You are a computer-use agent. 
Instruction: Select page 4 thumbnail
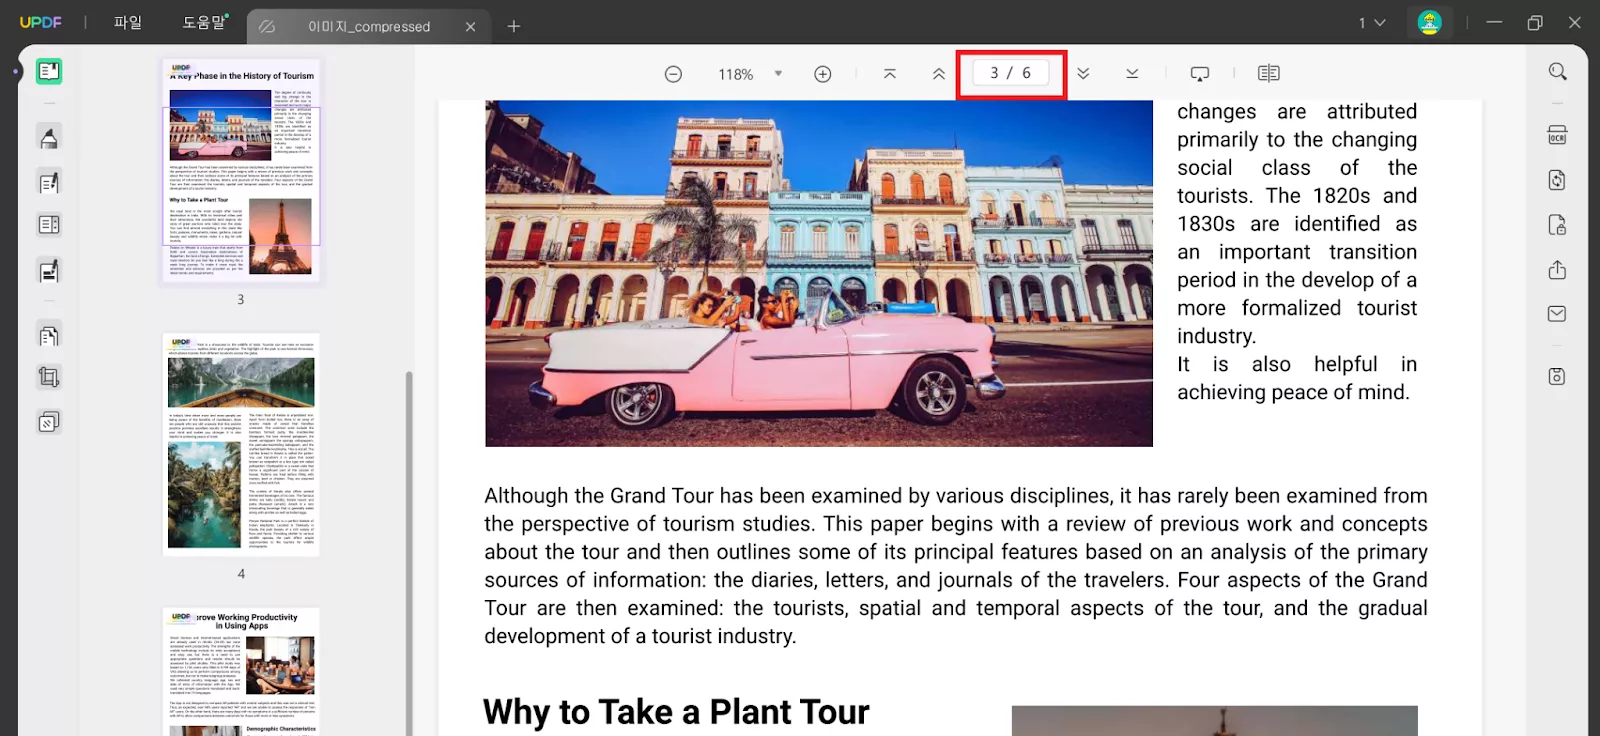pyautogui.click(x=241, y=445)
